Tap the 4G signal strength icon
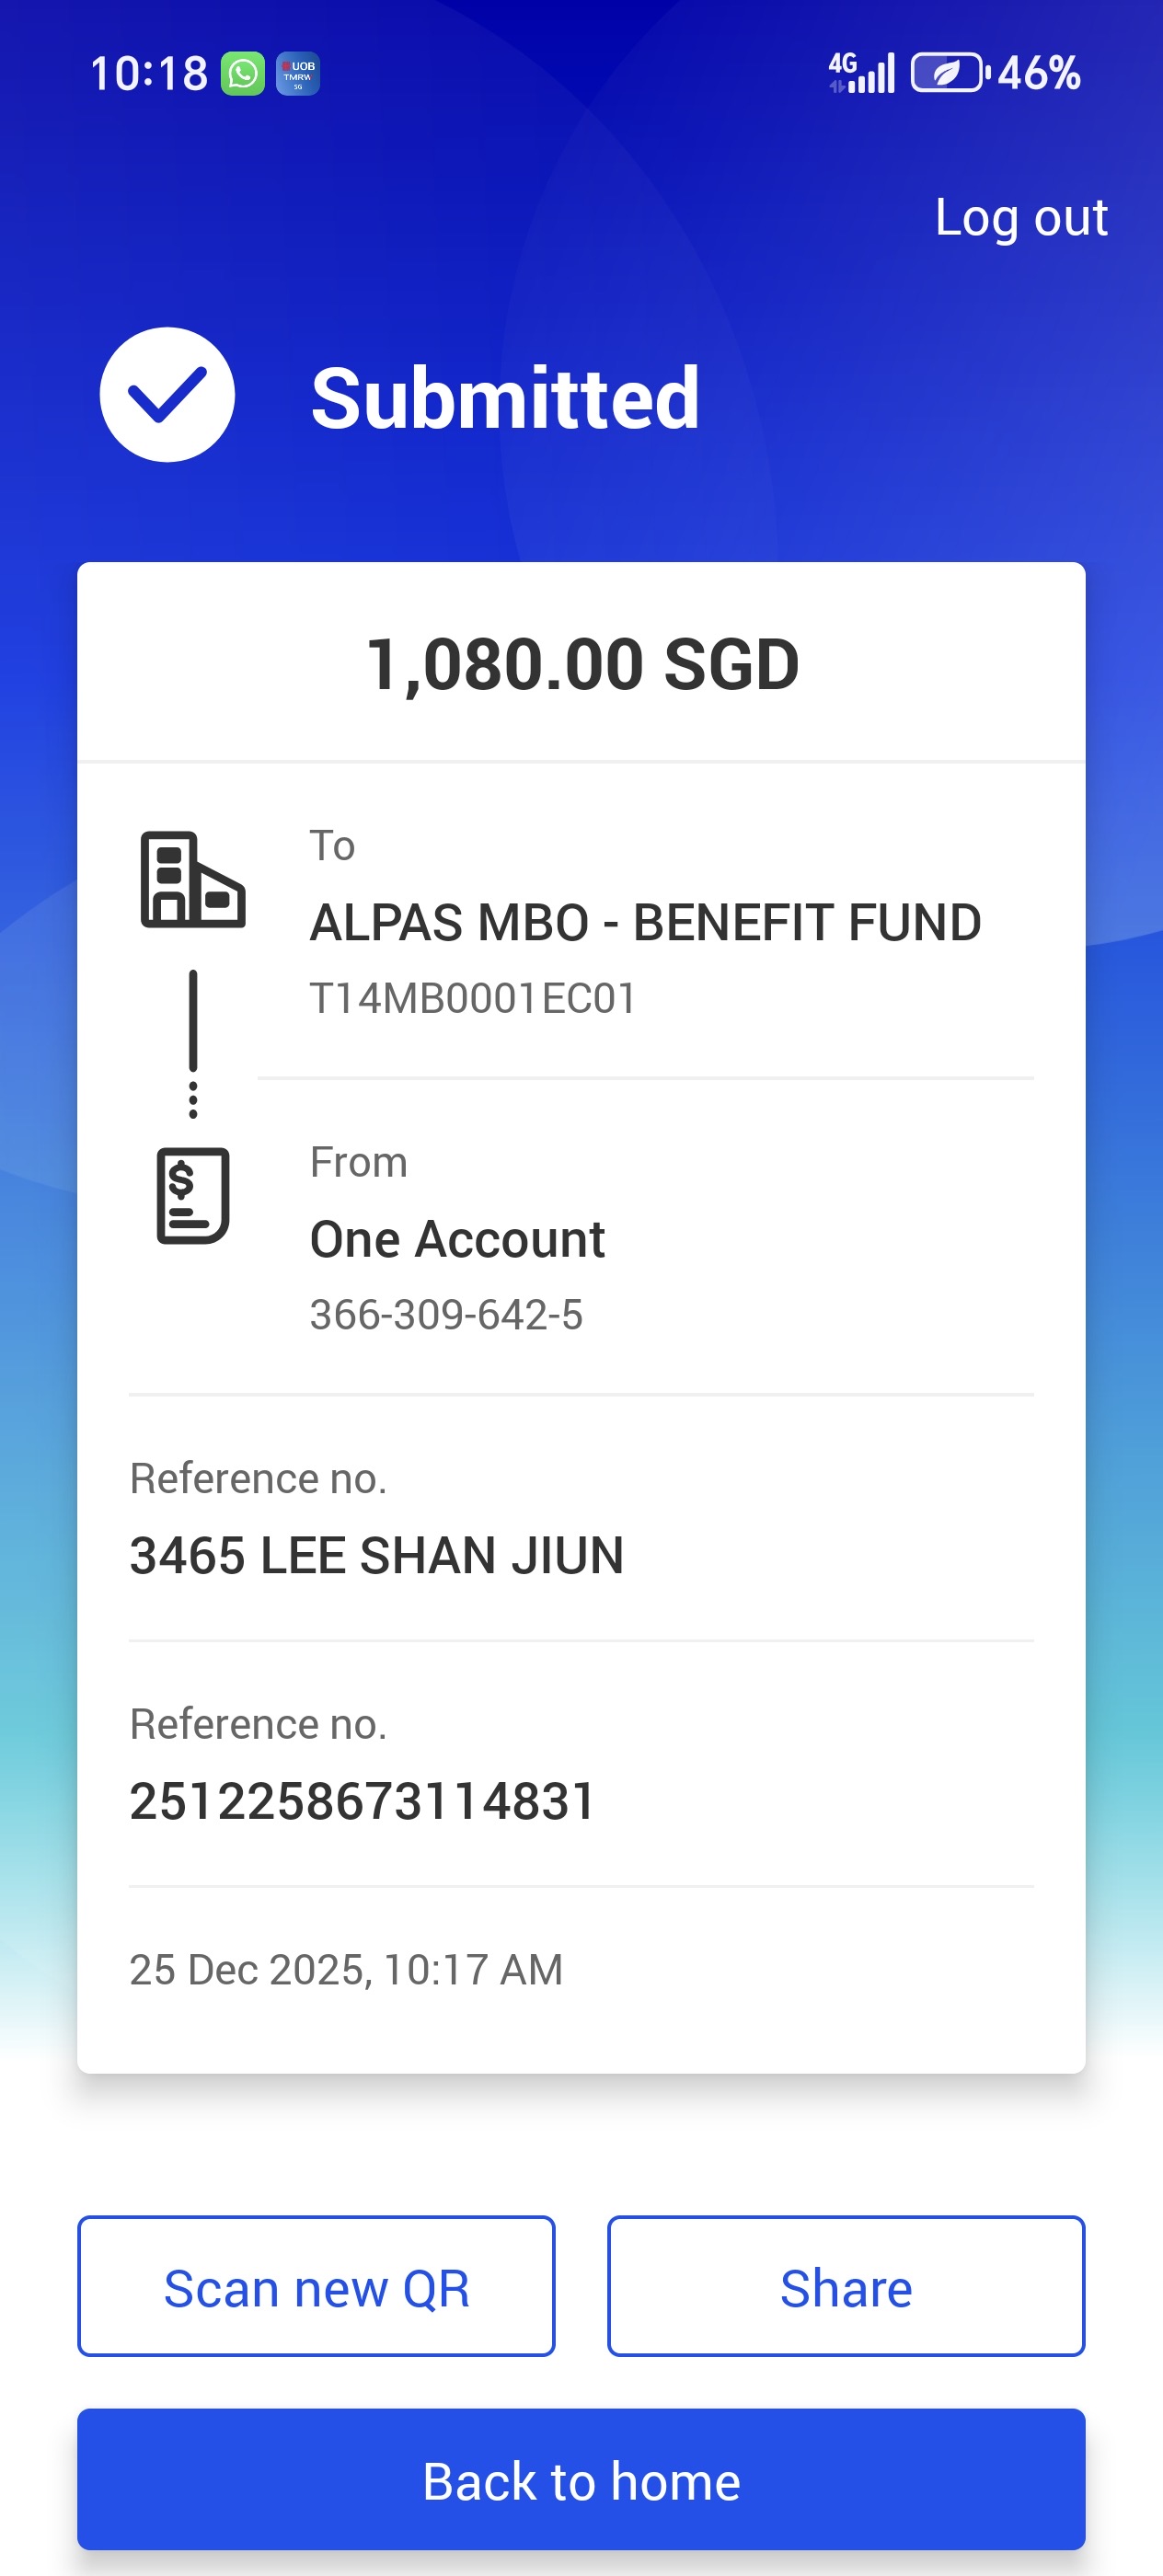The height and width of the screenshot is (2576, 1163). (x=861, y=73)
